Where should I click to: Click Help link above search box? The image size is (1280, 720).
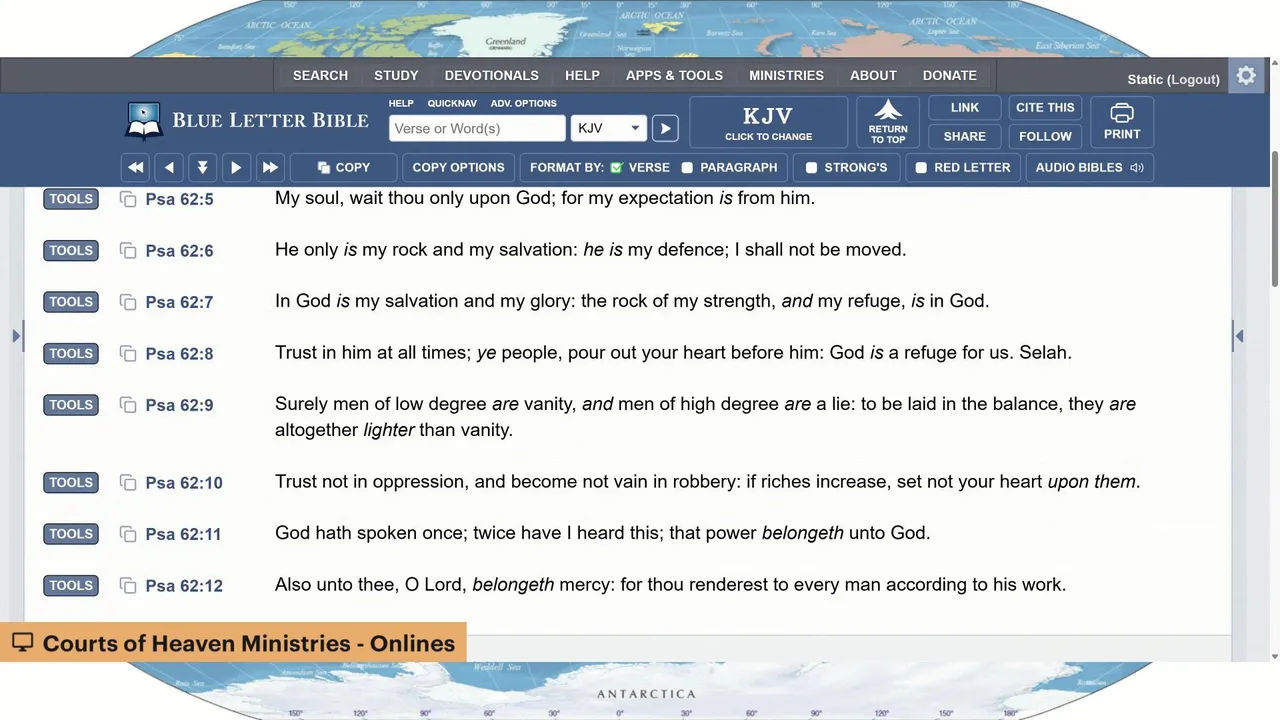click(x=401, y=103)
